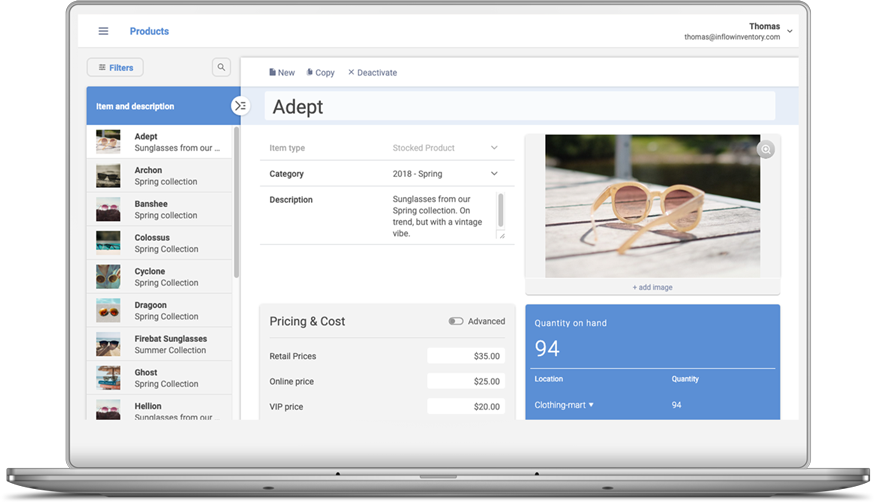Screen dimensions: 874x502
Task: Click the add image link
Action: (x=652, y=287)
